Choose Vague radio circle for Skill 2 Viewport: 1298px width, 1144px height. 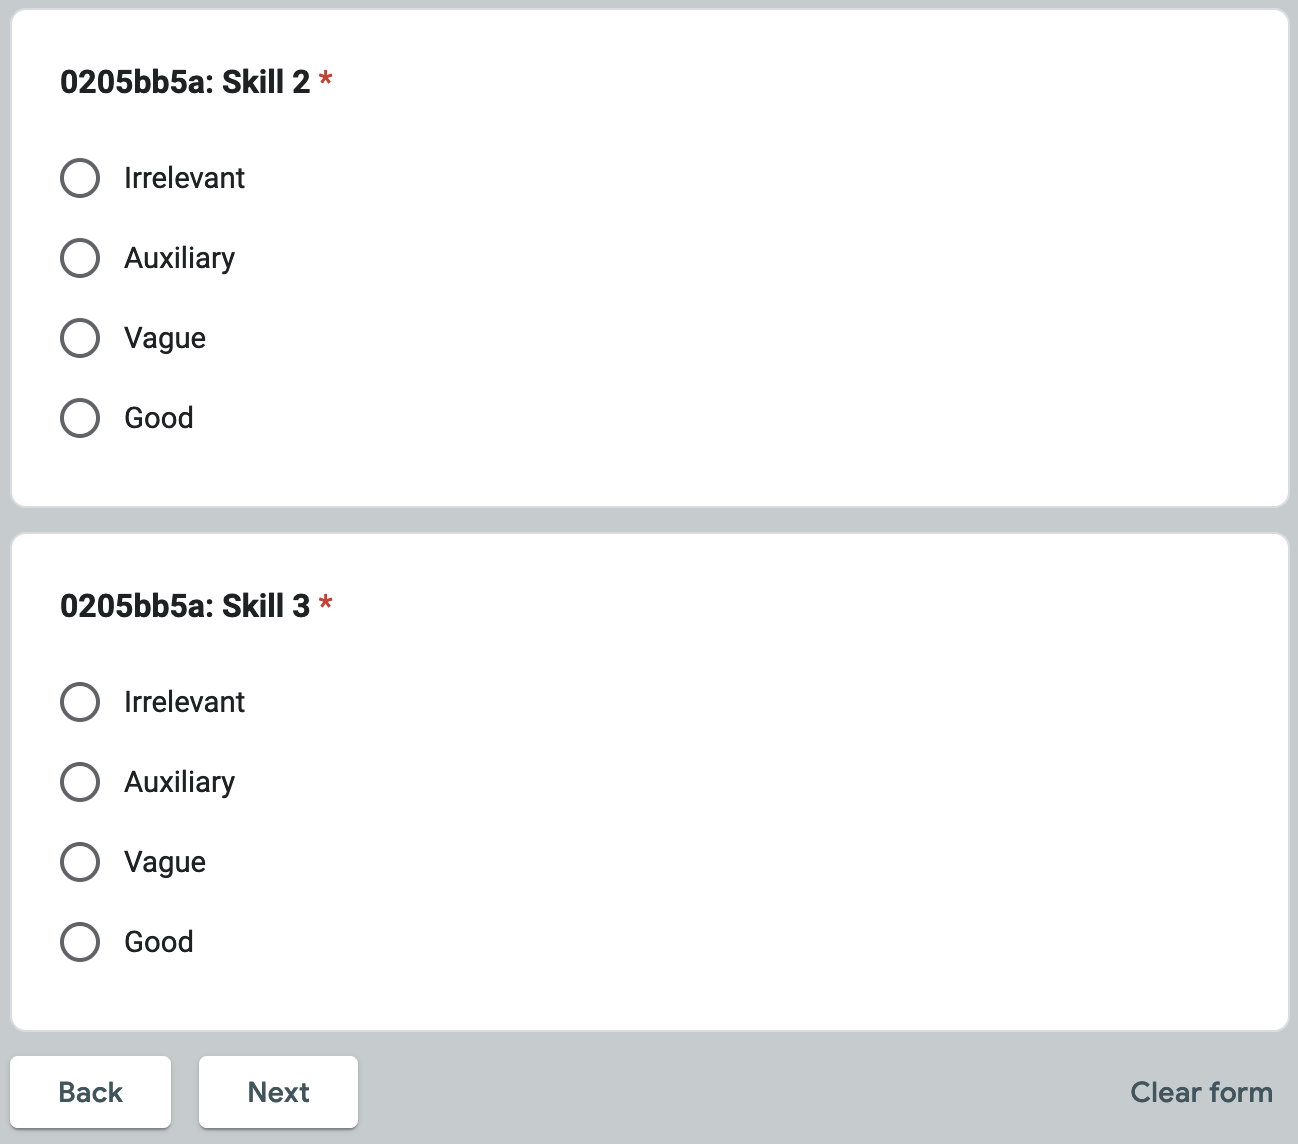tap(80, 338)
